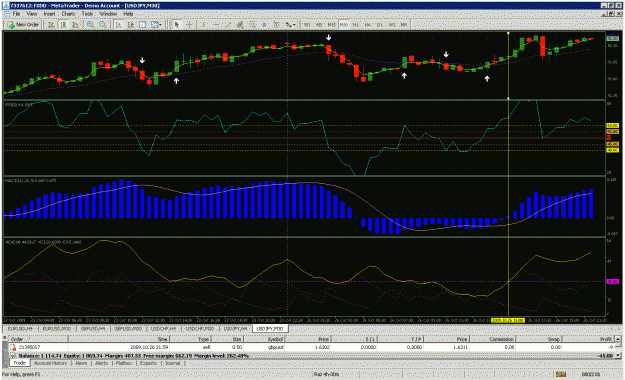
Task: Select the trendline drawing tool
Action: 228,25
